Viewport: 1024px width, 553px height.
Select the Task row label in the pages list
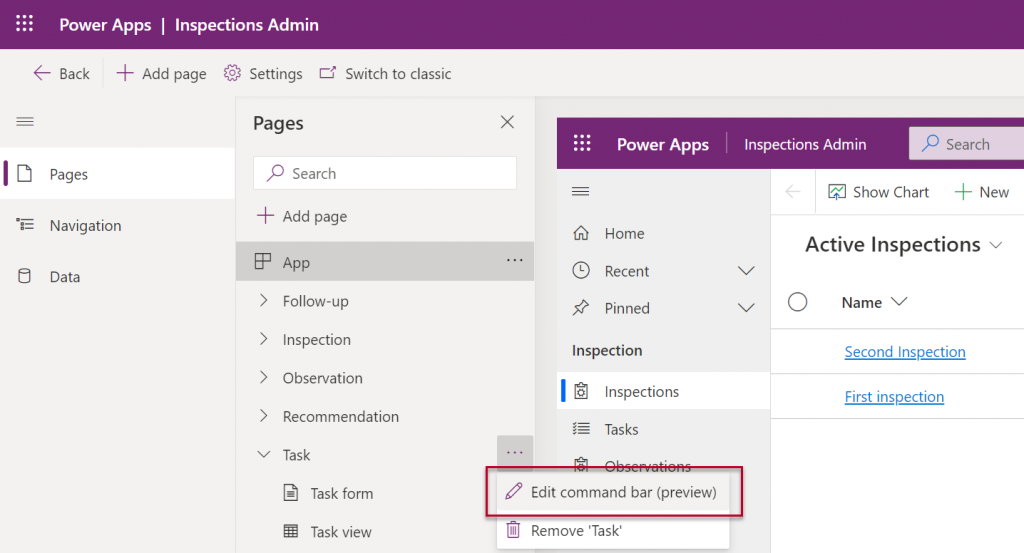point(296,455)
